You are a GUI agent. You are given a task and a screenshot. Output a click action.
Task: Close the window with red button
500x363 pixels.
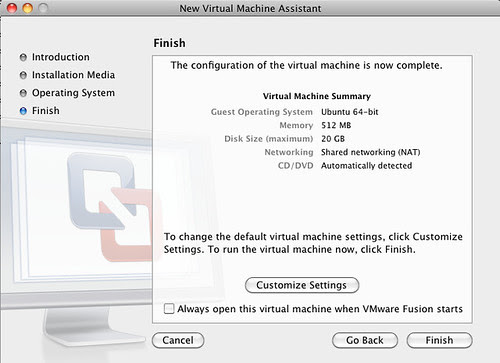coord(12,8)
